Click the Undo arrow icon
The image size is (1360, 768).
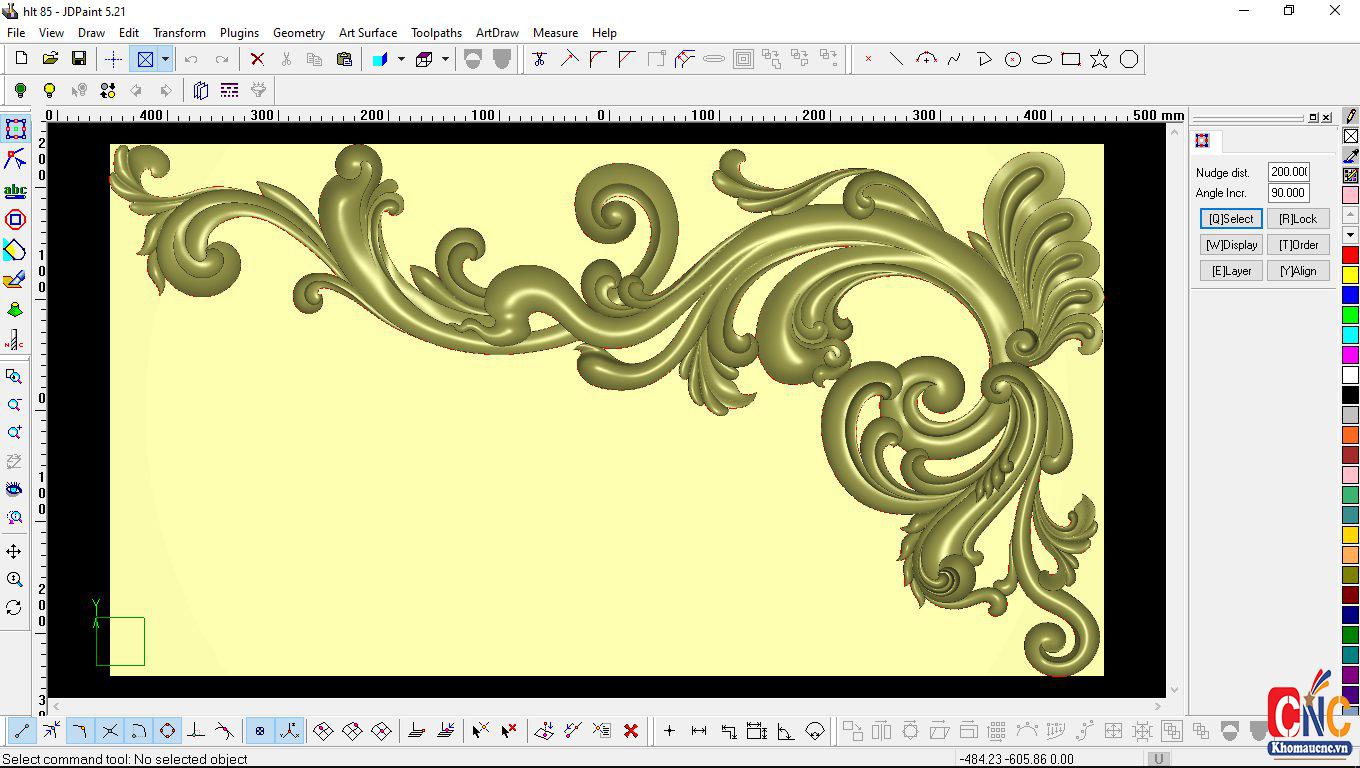pos(191,59)
